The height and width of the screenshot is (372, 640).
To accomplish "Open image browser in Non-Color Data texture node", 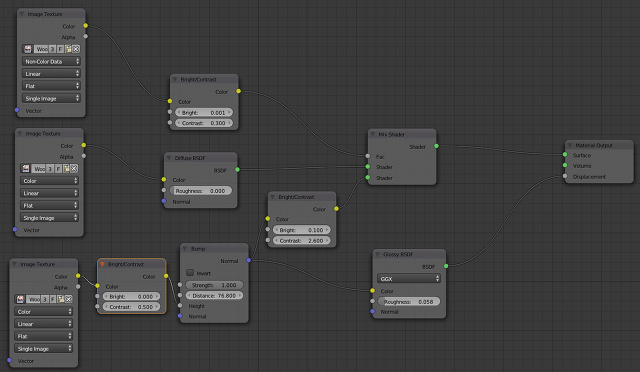I will pos(28,49).
